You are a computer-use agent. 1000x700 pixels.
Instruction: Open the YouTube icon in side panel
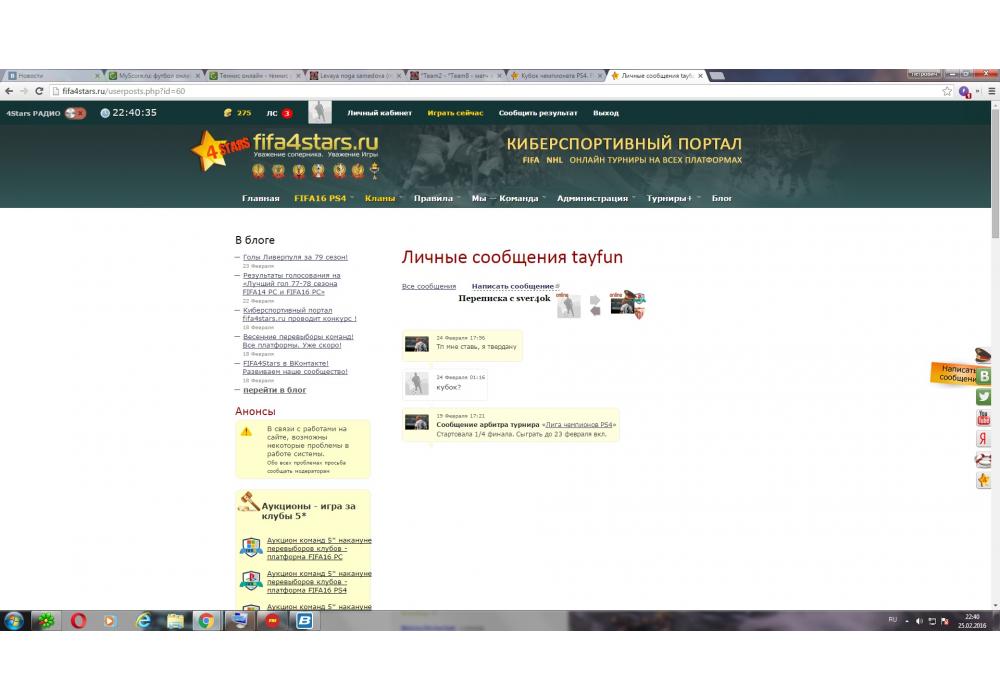(984, 418)
